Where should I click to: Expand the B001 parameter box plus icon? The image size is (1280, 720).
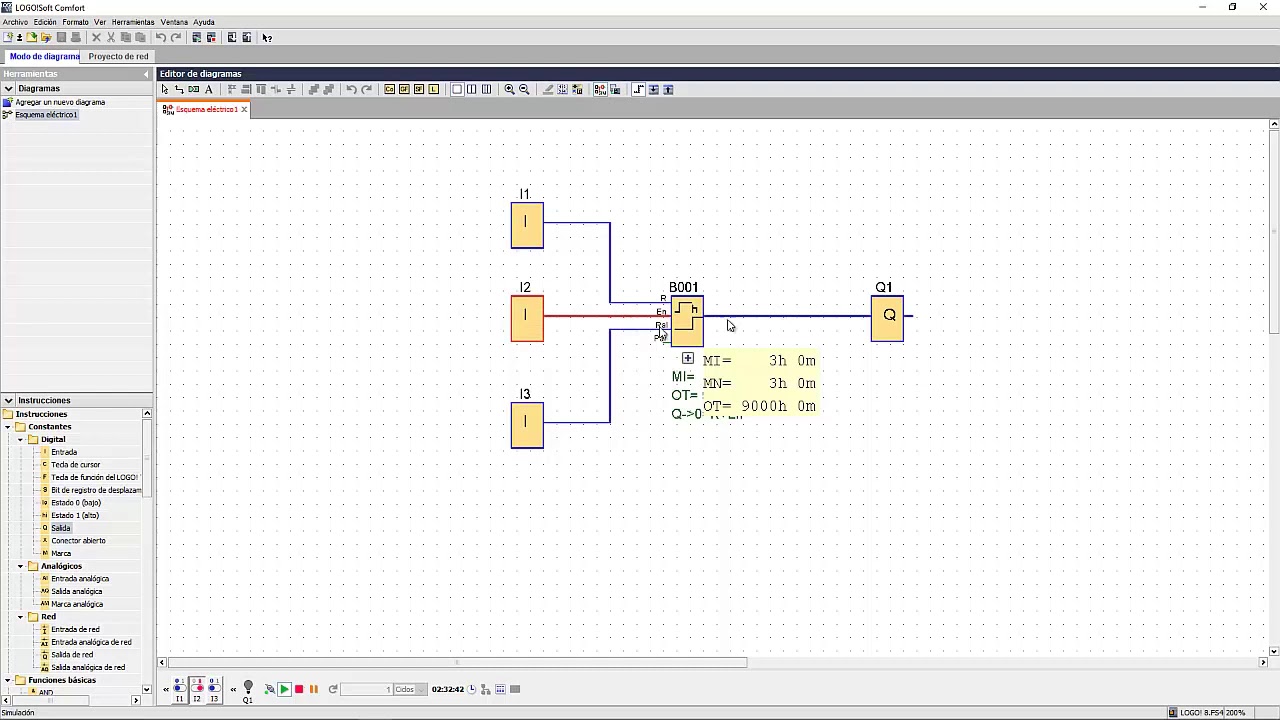click(x=688, y=358)
